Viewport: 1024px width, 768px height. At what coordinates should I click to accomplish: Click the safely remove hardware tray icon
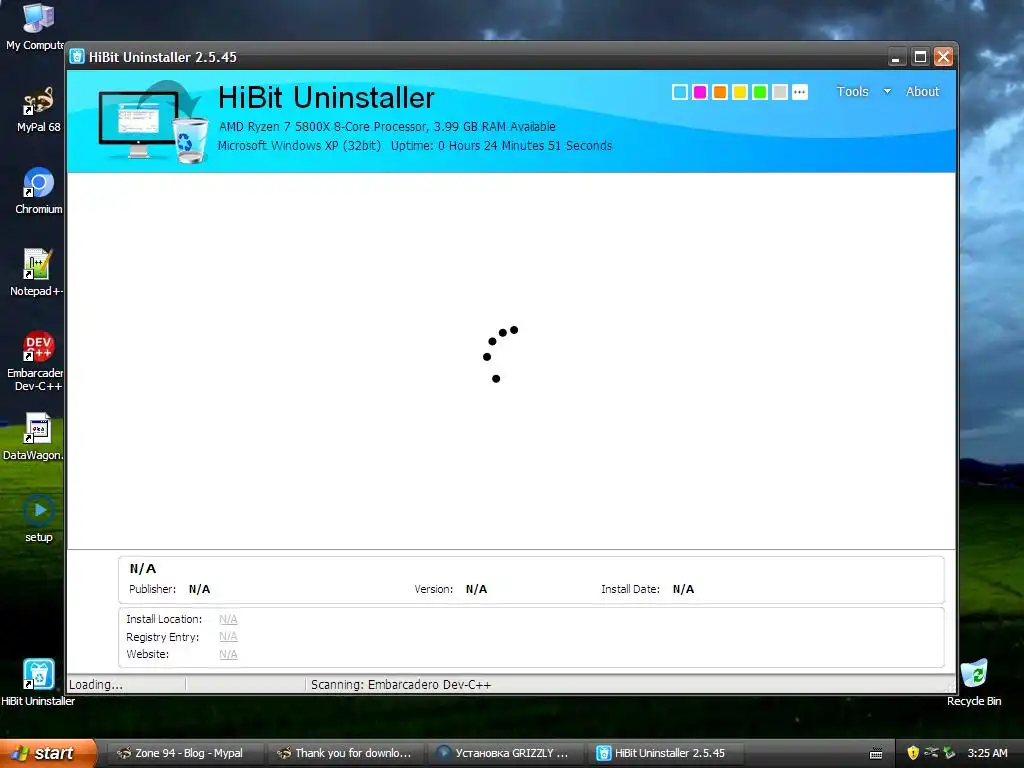pyautogui.click(x=950, y=753)
